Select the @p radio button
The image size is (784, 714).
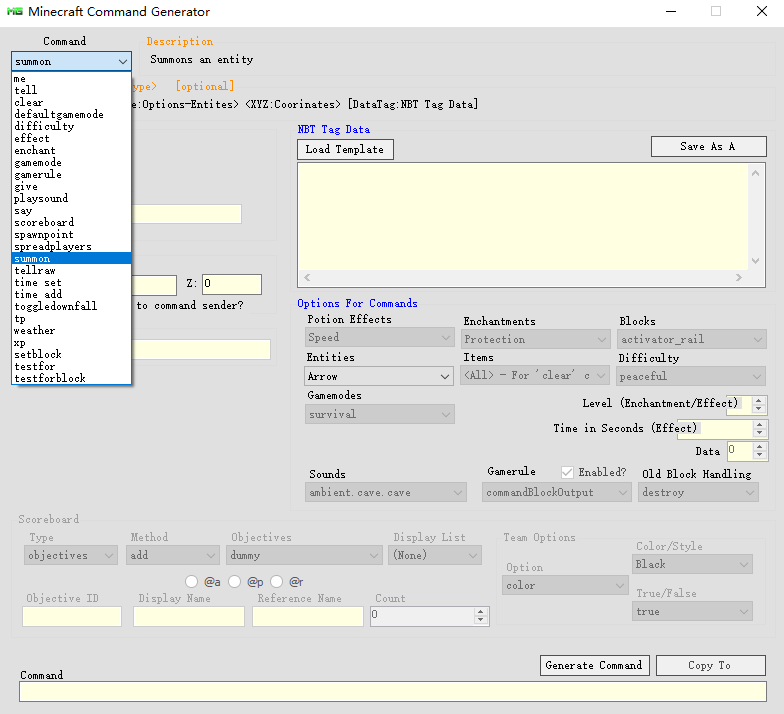pos(234,582)
